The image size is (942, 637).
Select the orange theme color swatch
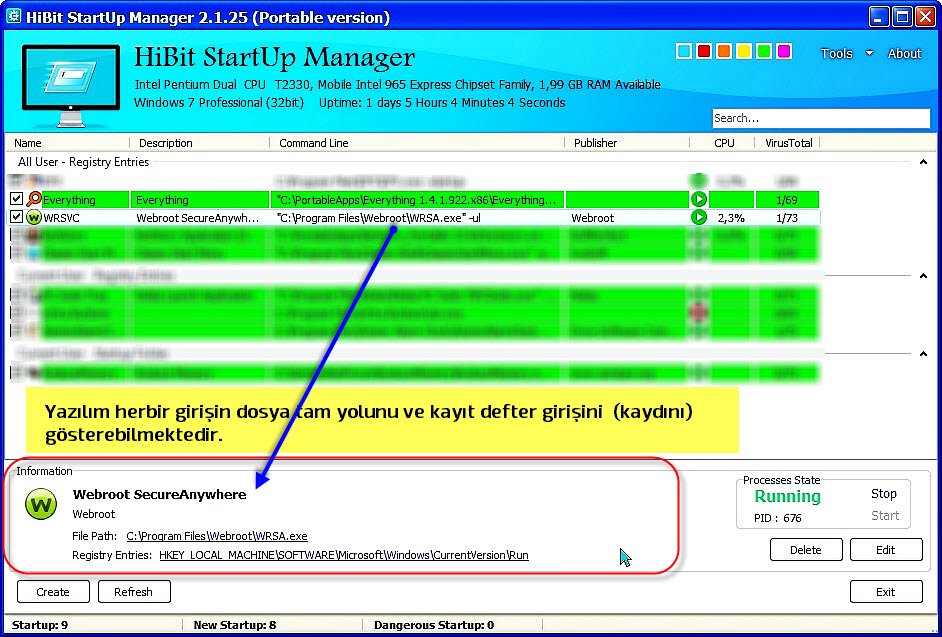(724, 51)
